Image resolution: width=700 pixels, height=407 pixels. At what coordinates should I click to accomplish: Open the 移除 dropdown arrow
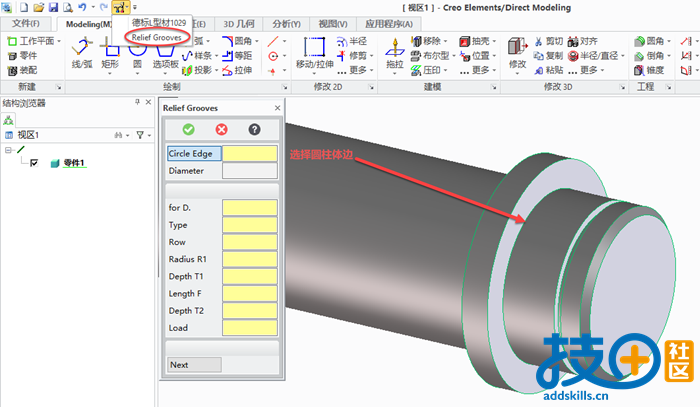tap(446, 42)
